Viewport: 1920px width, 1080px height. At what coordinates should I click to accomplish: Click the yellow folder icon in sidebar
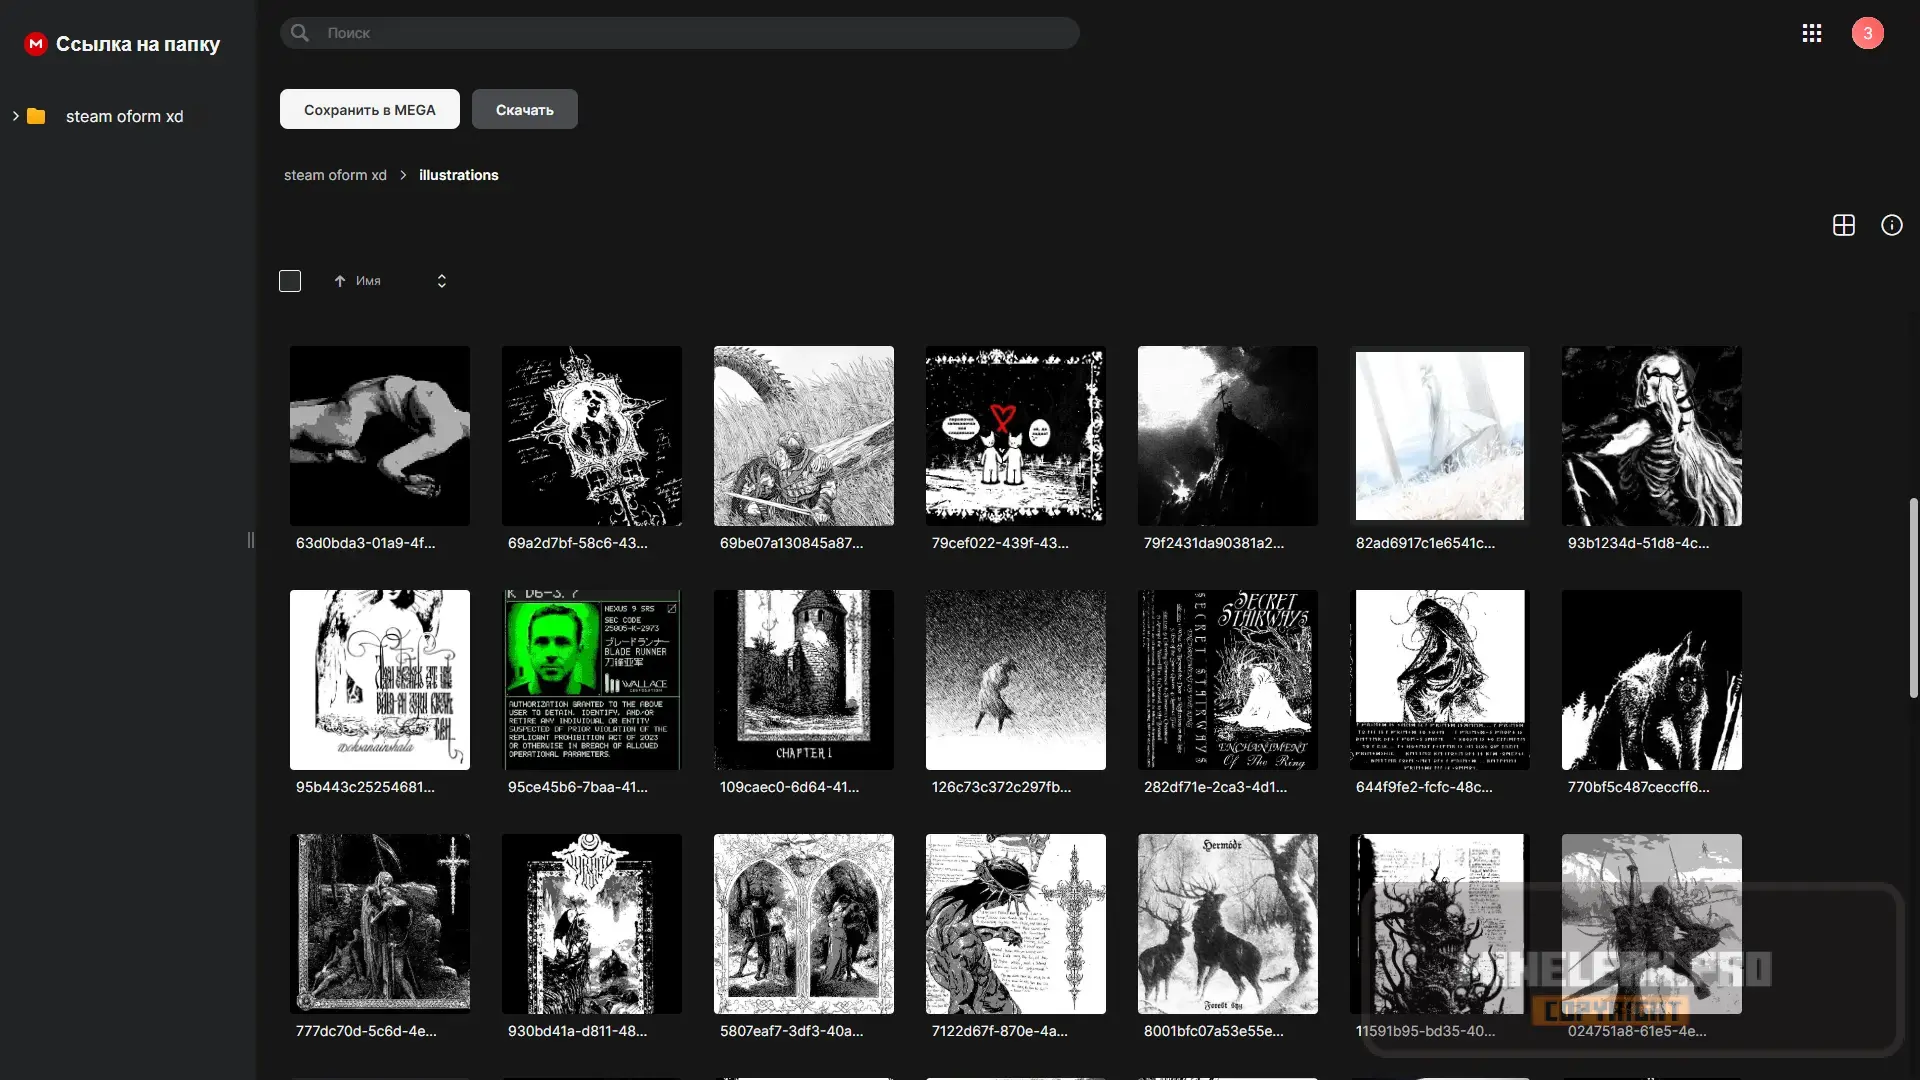coord(36,116)
